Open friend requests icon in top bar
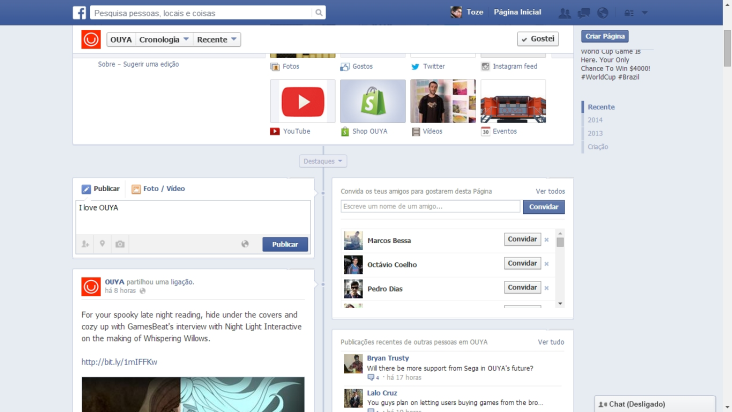This screenshot has width=732, height=412. point(564,13)
